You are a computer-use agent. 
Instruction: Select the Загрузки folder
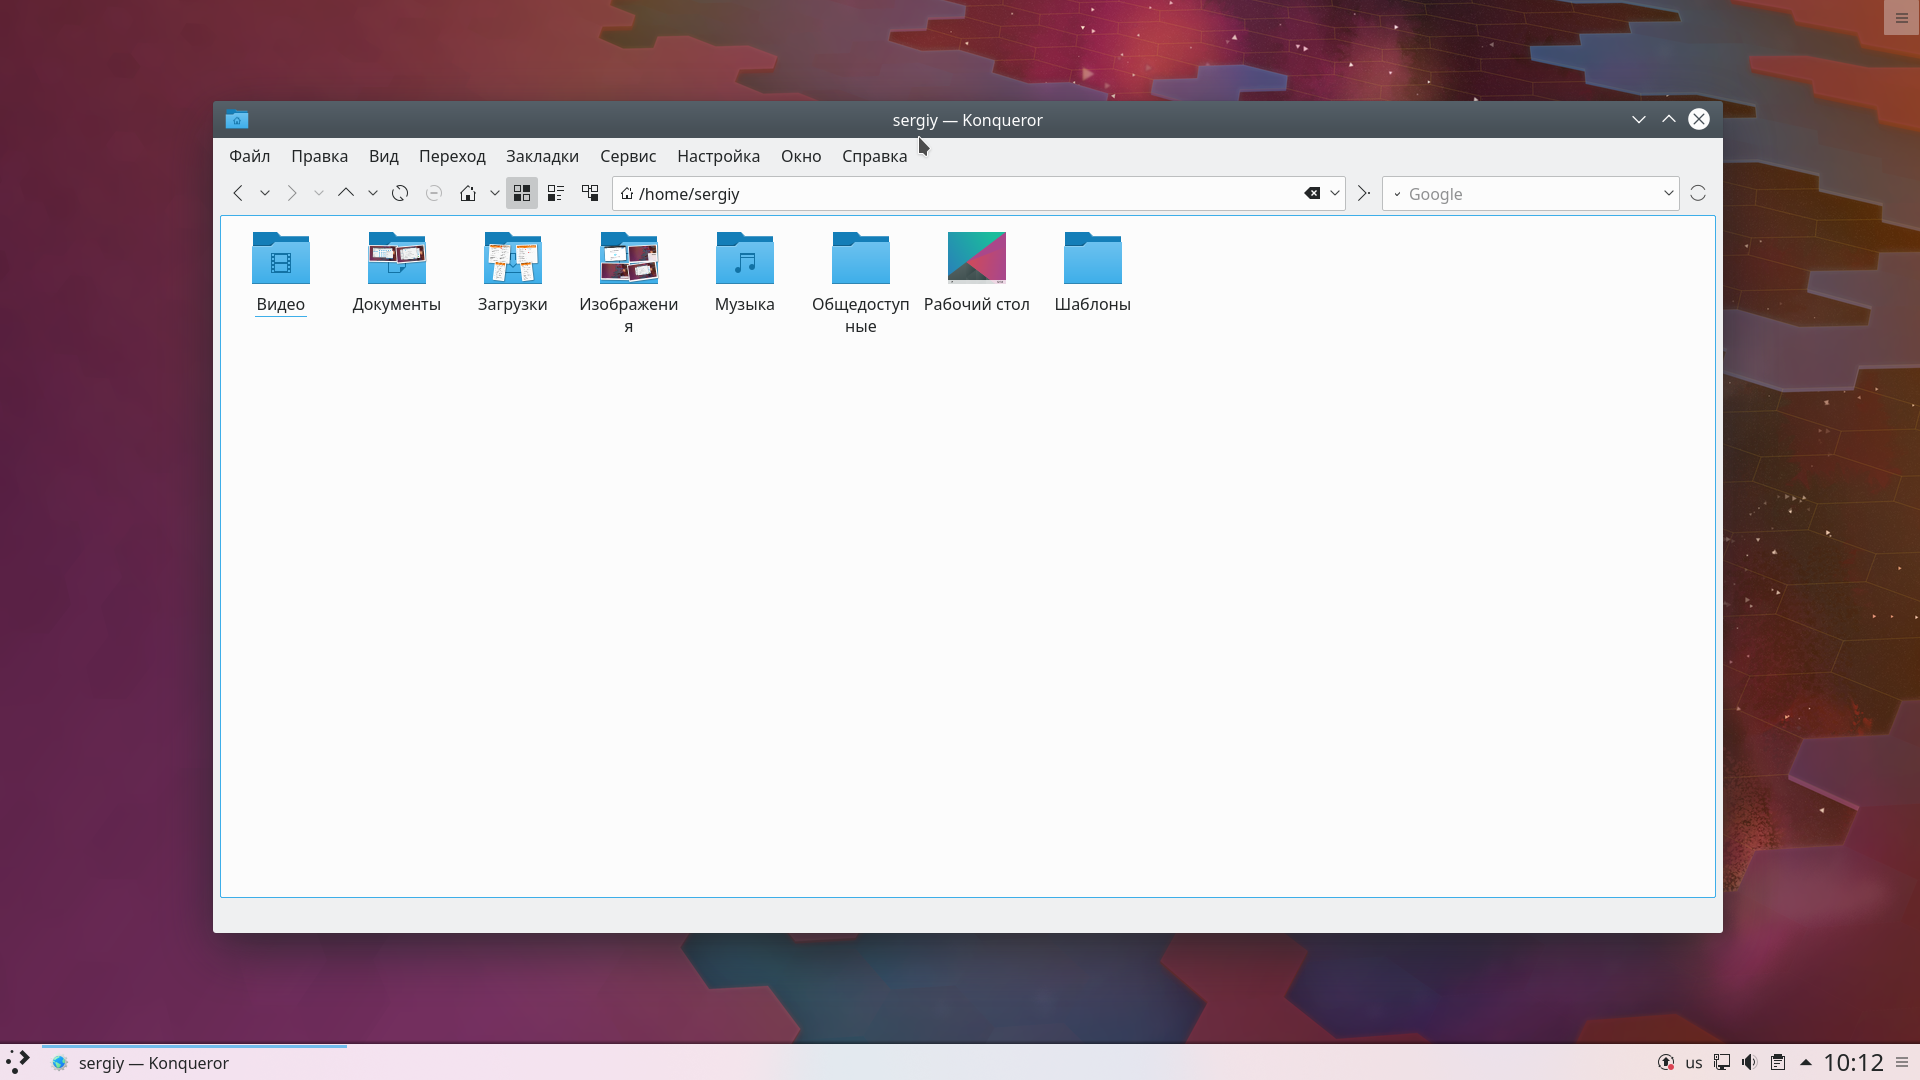pos(513,273)
